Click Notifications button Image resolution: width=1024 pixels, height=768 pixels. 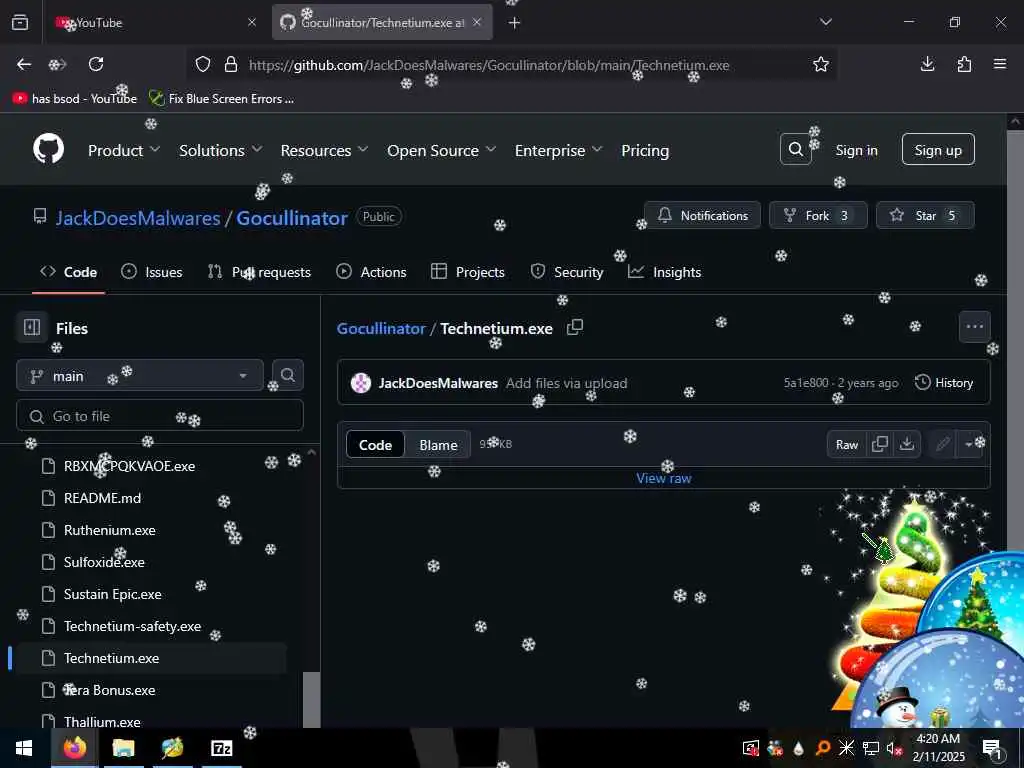[703, 215]
